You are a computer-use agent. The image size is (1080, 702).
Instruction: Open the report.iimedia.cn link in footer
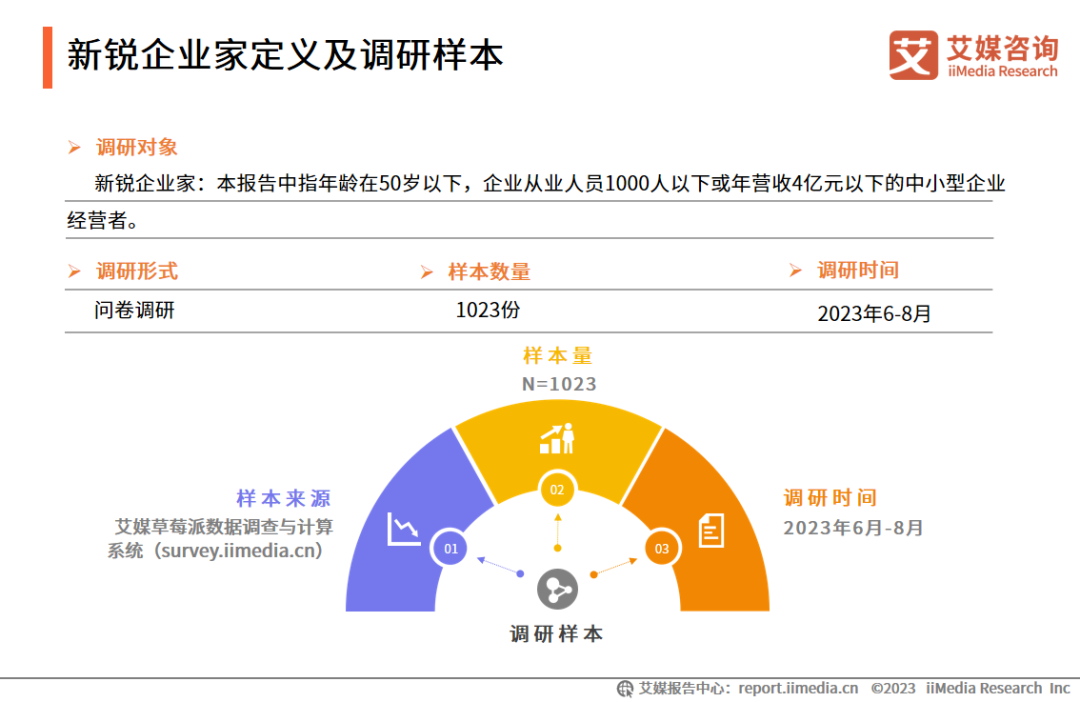pos(798,688)
